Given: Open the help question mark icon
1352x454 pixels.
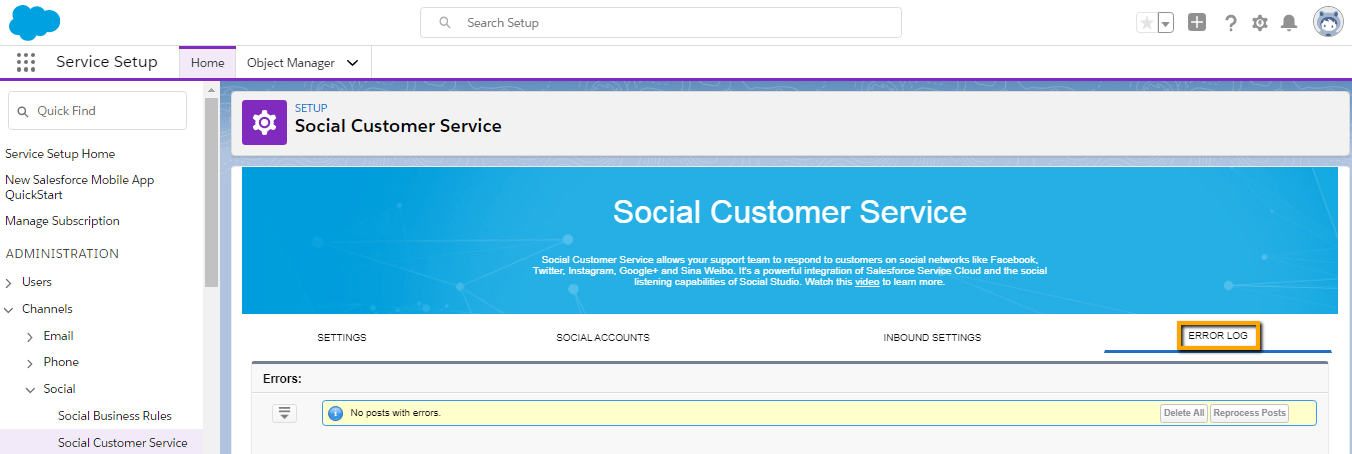Looking at the screenshot, I should pos(1231,22).
